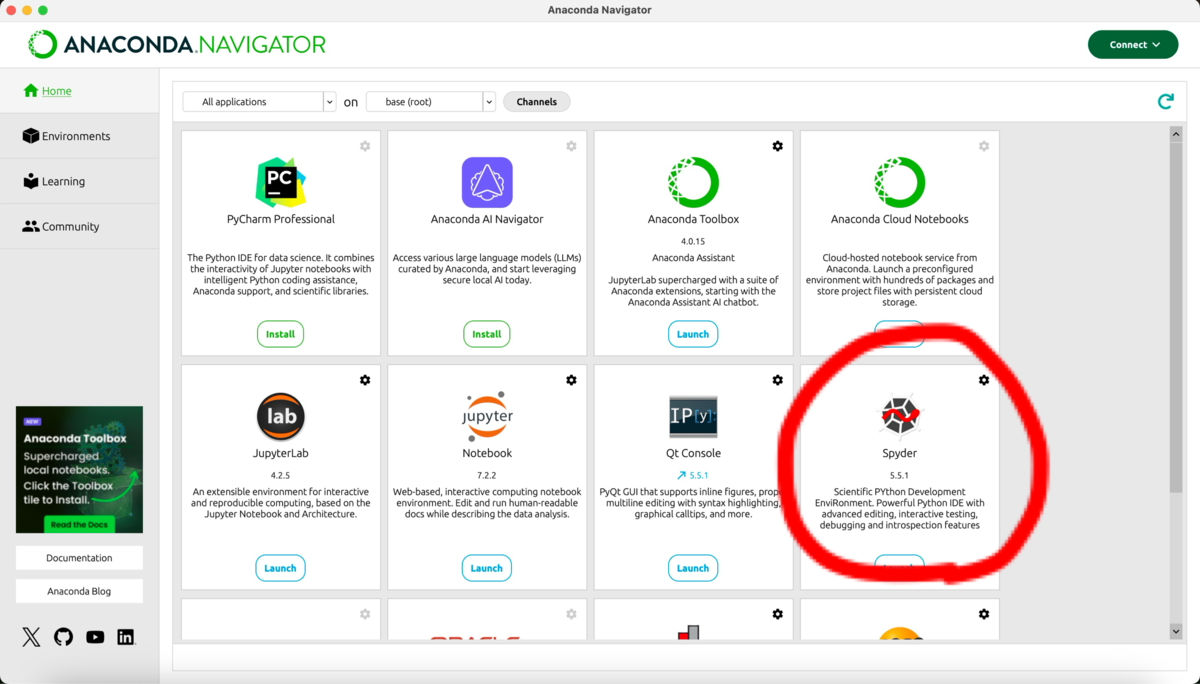Open settings gear on Anaconda Toolbox tile
This screenshot has width=1200, height=684.
tap(777, 146)
